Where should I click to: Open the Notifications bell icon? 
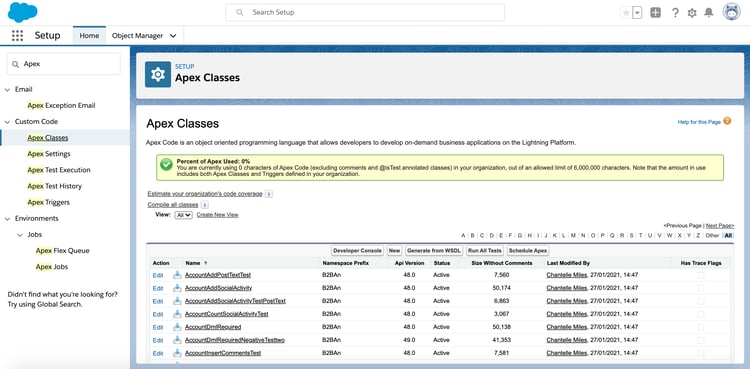(x=709, y=13)
